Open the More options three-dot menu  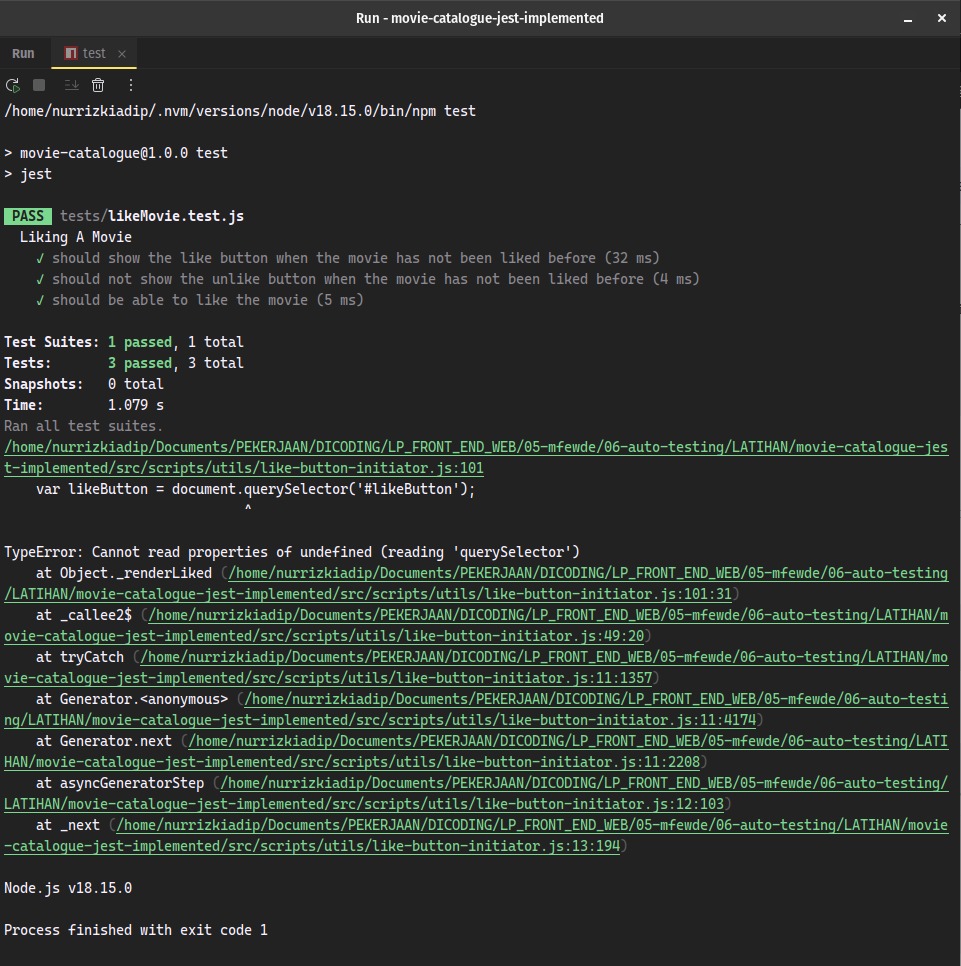click(x=131, y=85)
